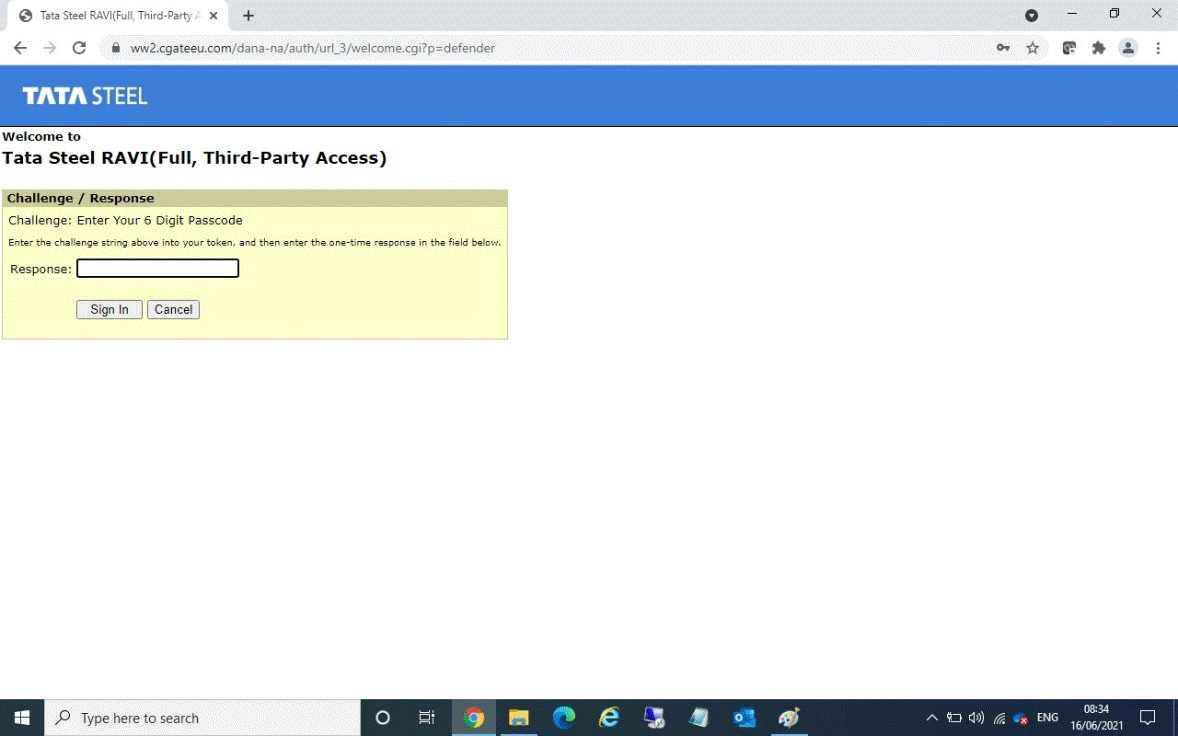This screenshot has width=1178, height=736.
Task: Click the padlock site security icon
Action: [115, 48]
